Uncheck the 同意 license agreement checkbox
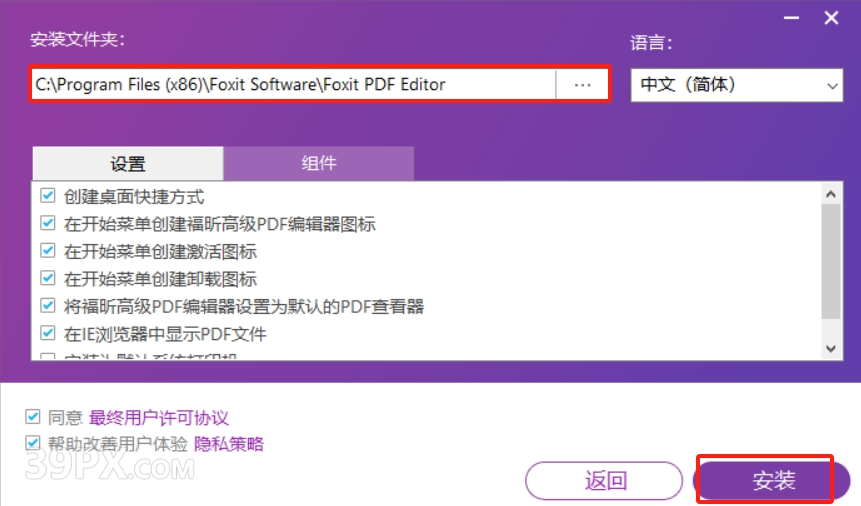This screenshot has width=861, height=506. (x=32, y=417)
